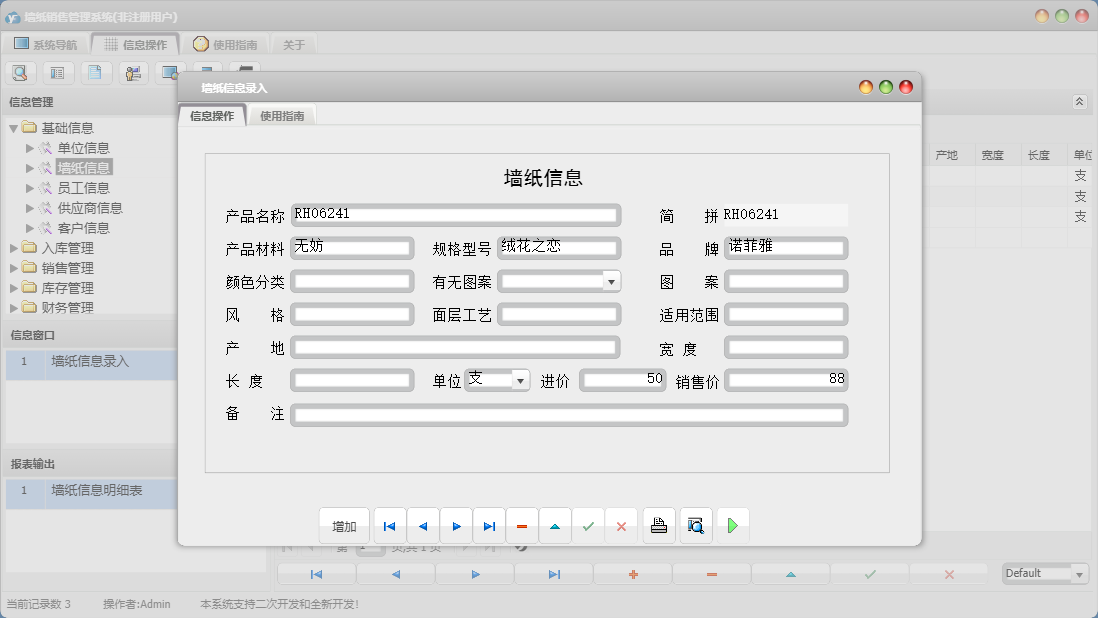Jump to the first record in dialog toolbar
The width and height of the screenshot is (1098, 618).
pos(389,525)
